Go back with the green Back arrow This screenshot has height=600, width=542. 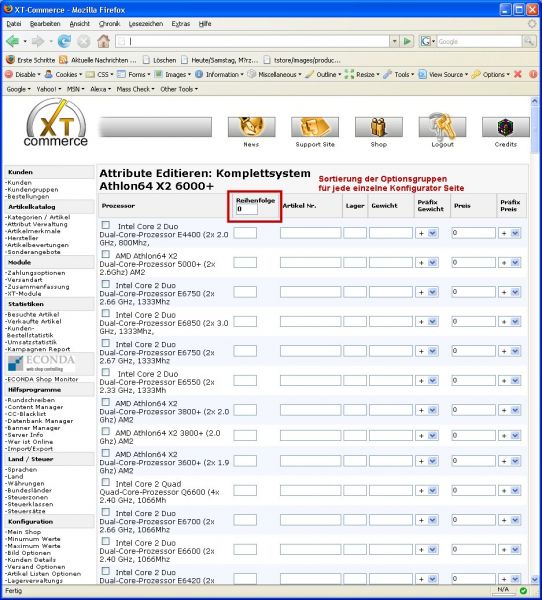coord(12,41)
